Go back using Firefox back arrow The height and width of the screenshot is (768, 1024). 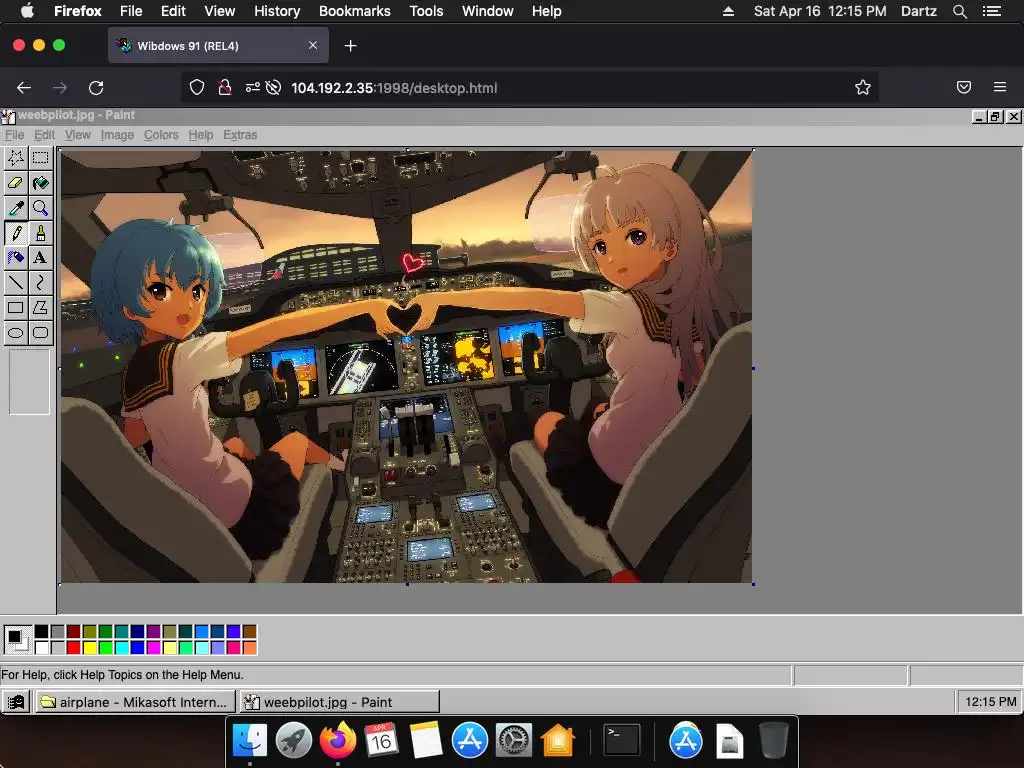point(24,88)
